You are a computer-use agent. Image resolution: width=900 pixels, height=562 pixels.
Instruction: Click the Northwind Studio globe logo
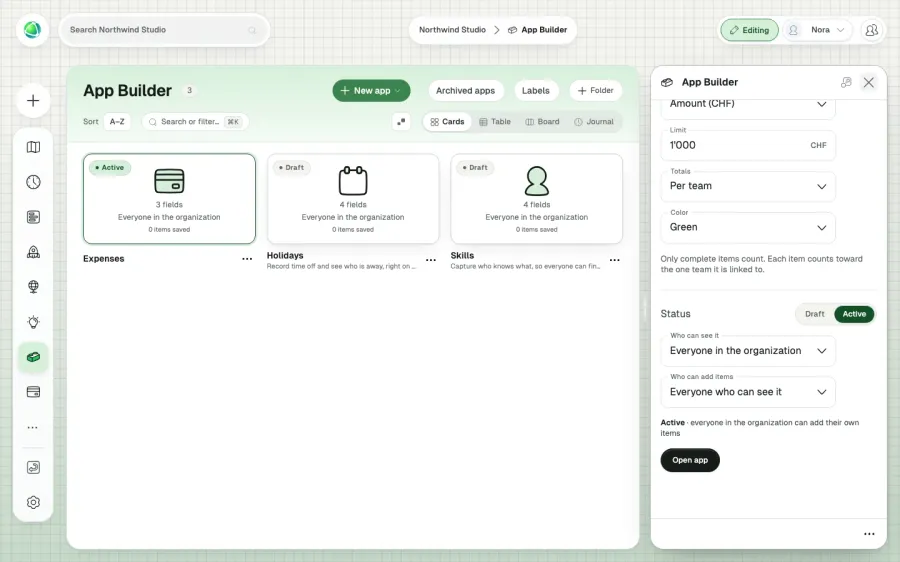click(x=33, y=29)
